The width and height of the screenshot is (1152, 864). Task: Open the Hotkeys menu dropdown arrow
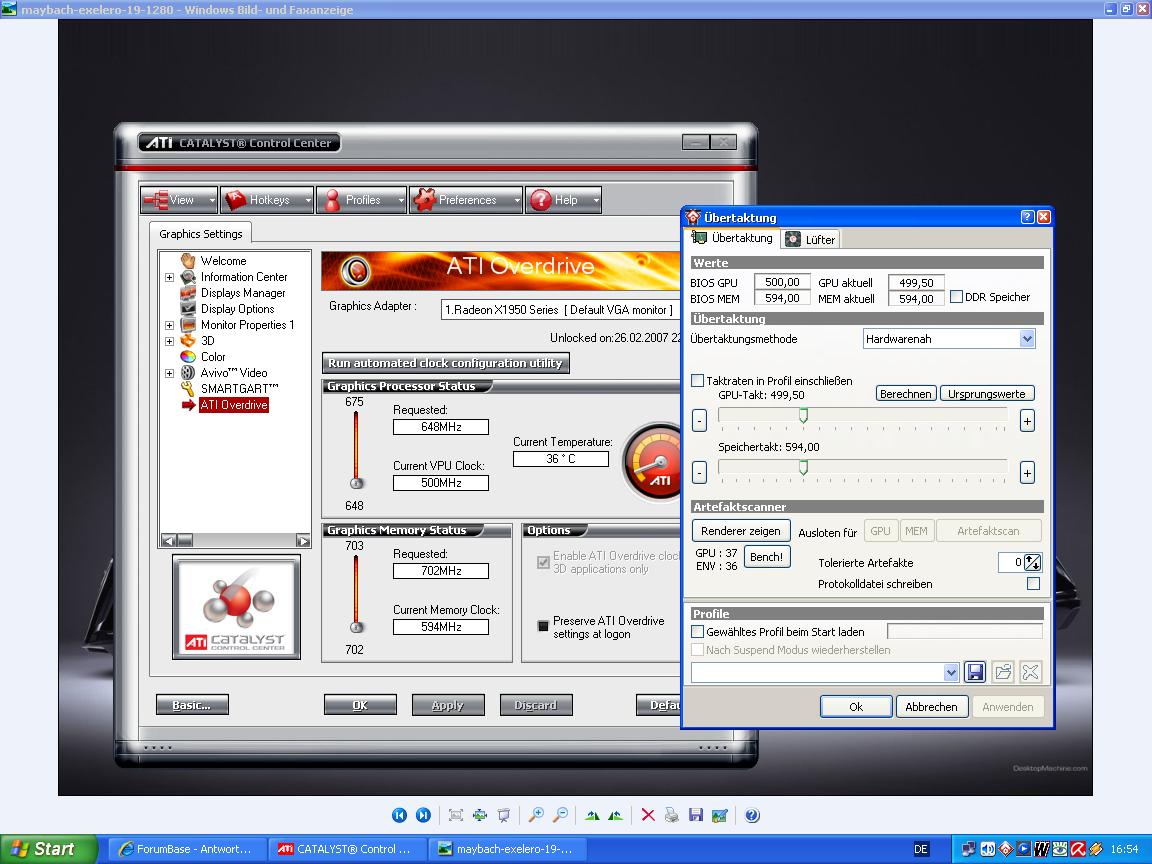click(x=308, y=200)
